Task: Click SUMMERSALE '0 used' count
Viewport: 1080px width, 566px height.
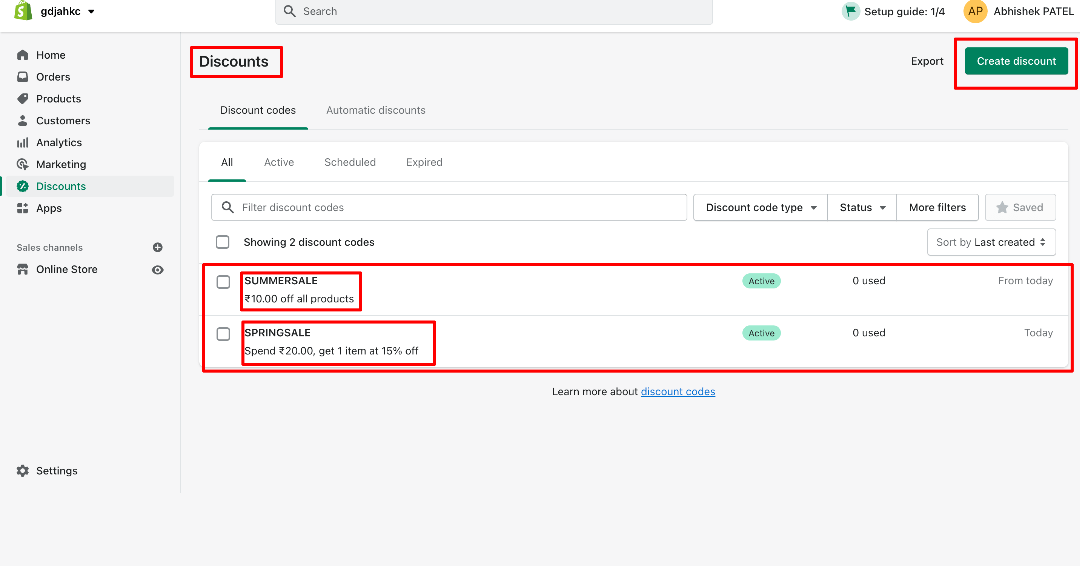Action: 869,281
